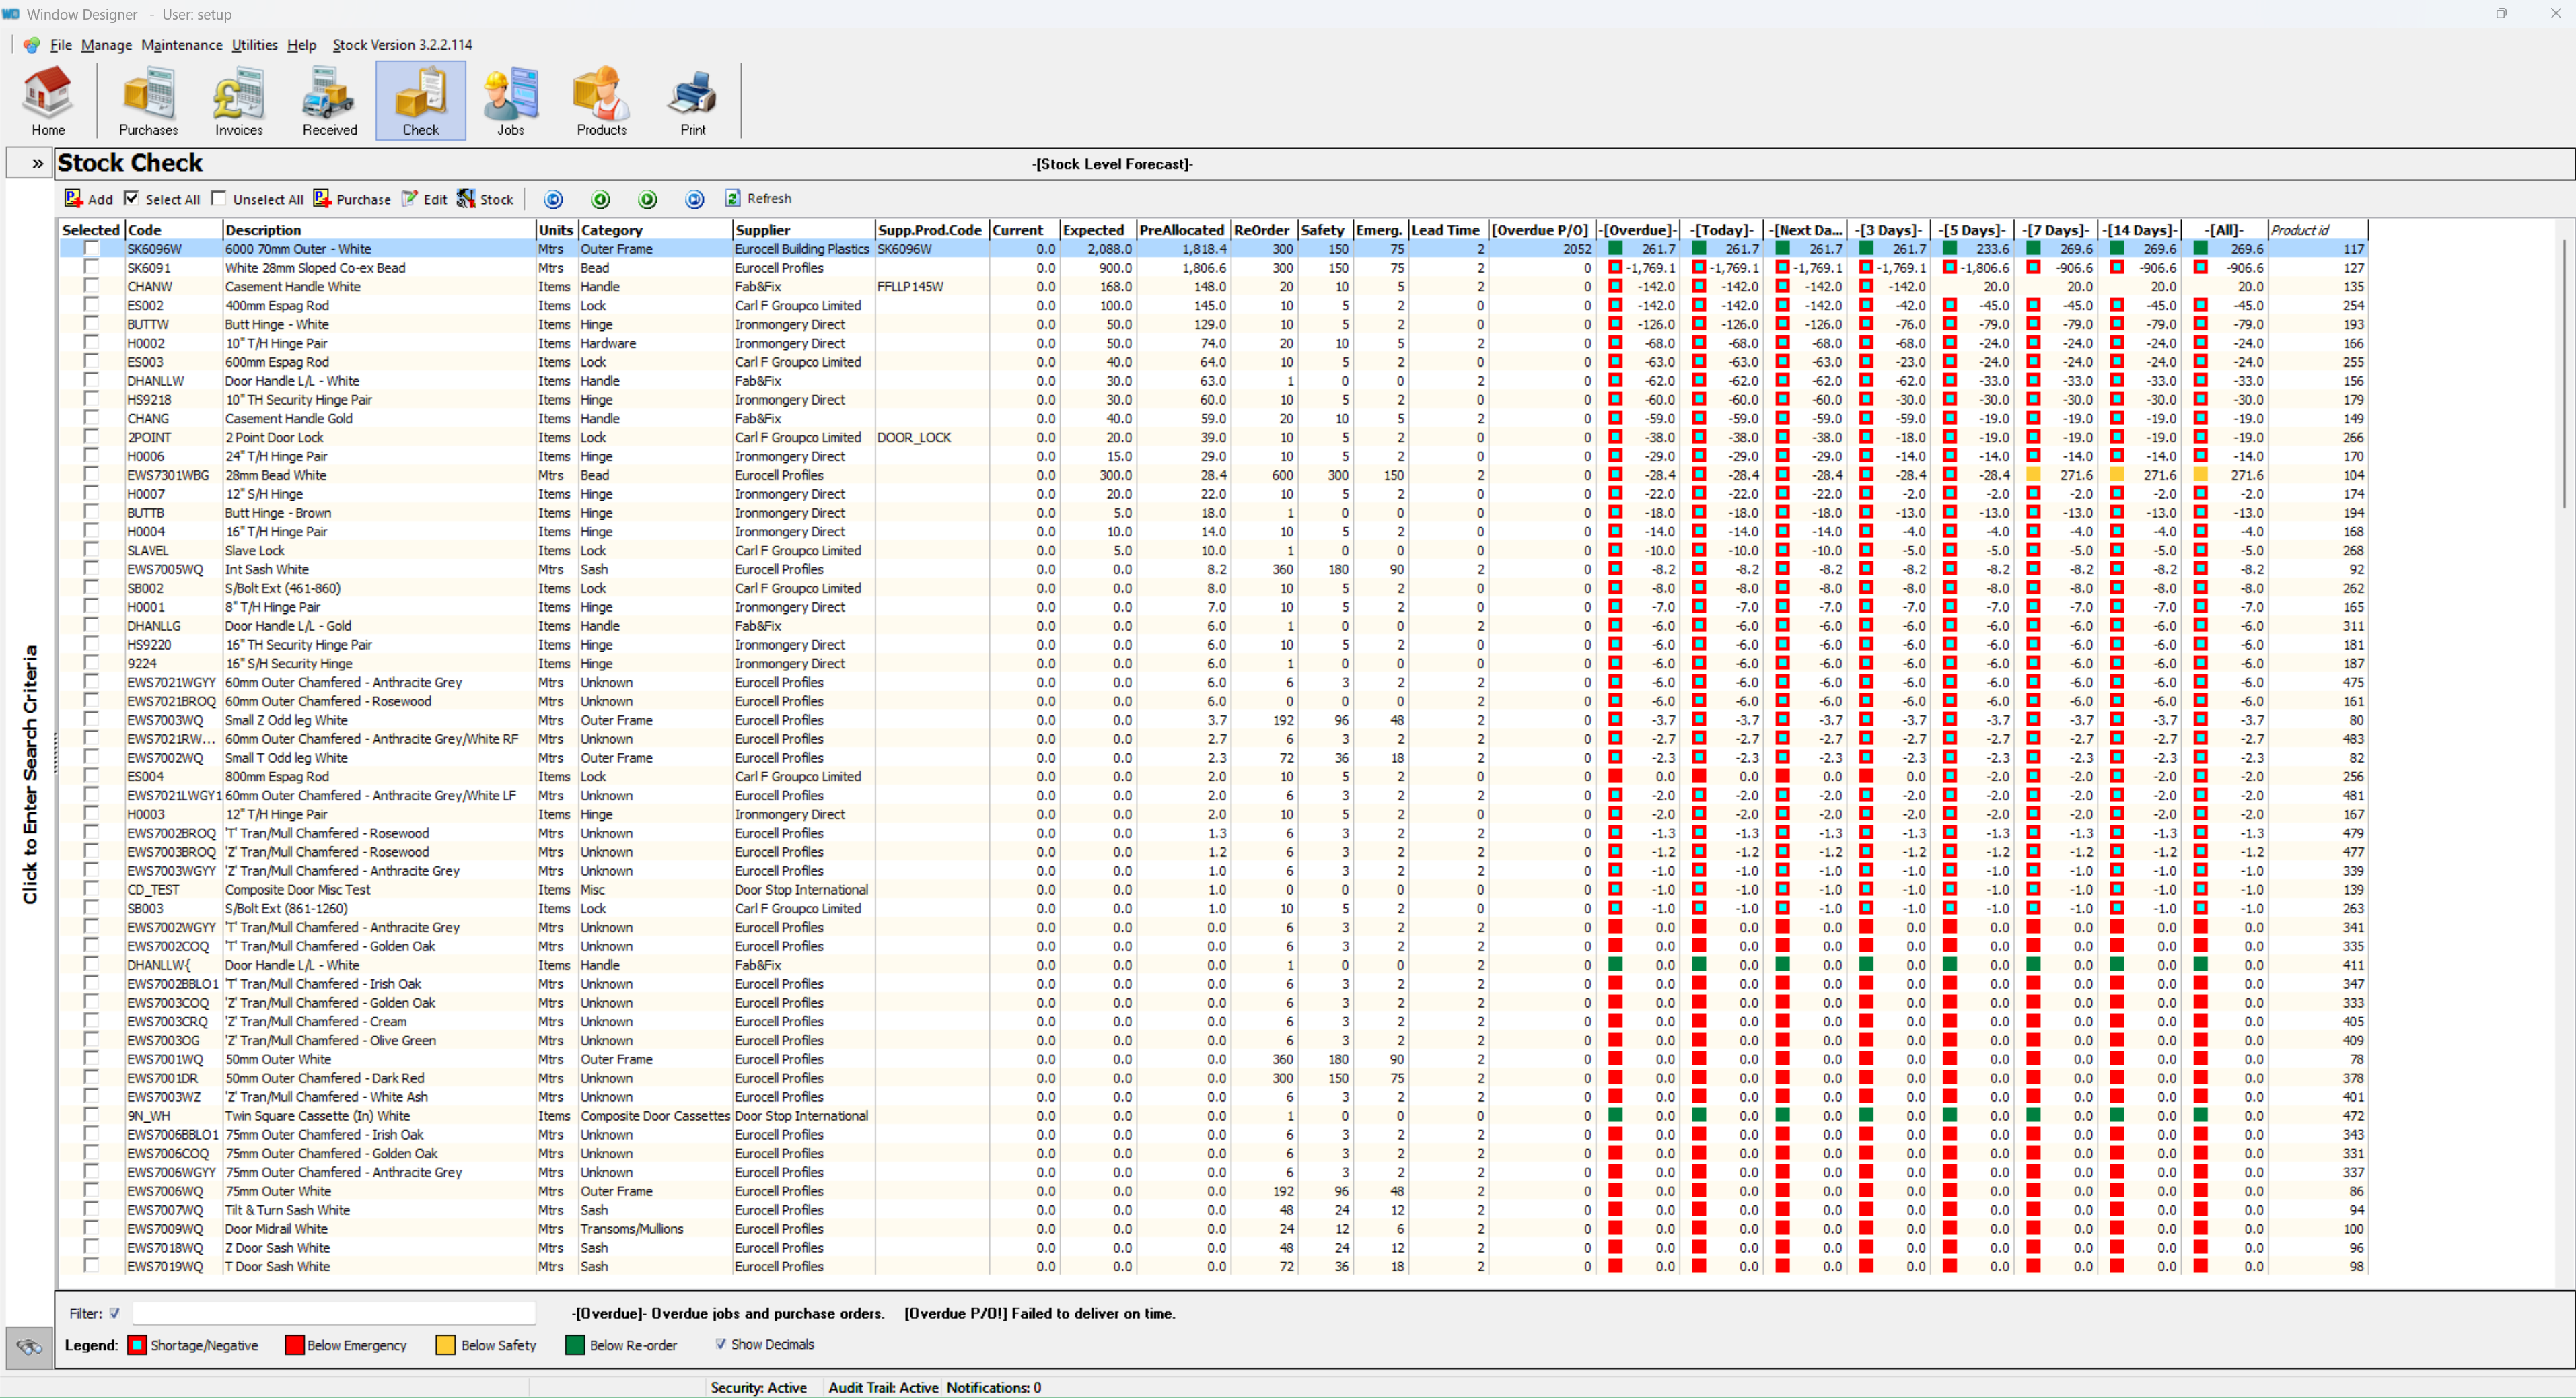Click into the Filter text field

[334, 1313]
